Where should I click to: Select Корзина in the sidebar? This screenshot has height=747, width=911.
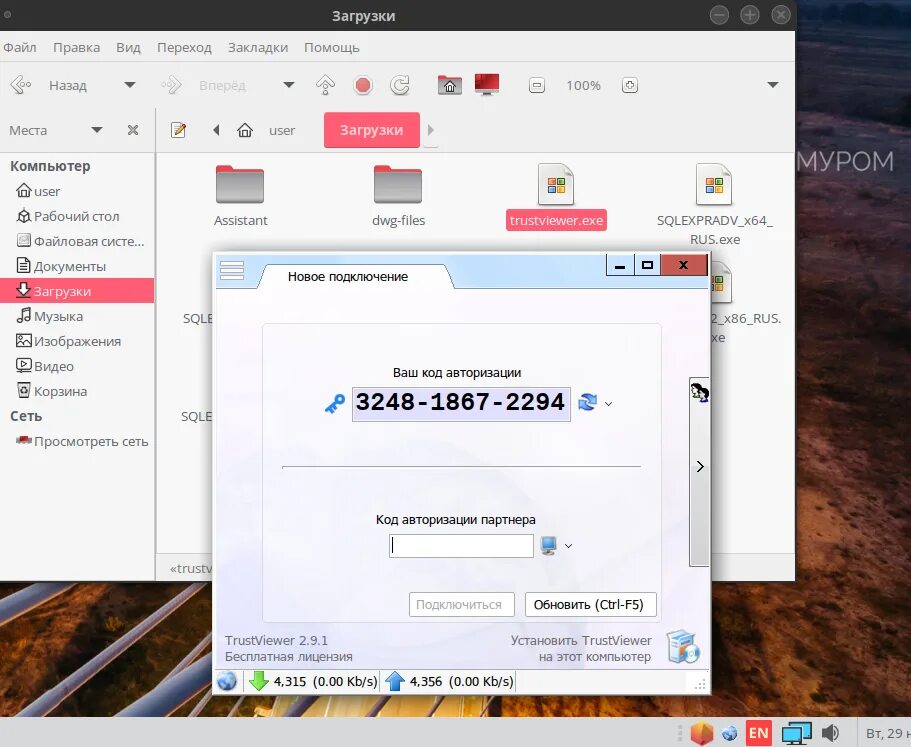[x=77, y=391]
